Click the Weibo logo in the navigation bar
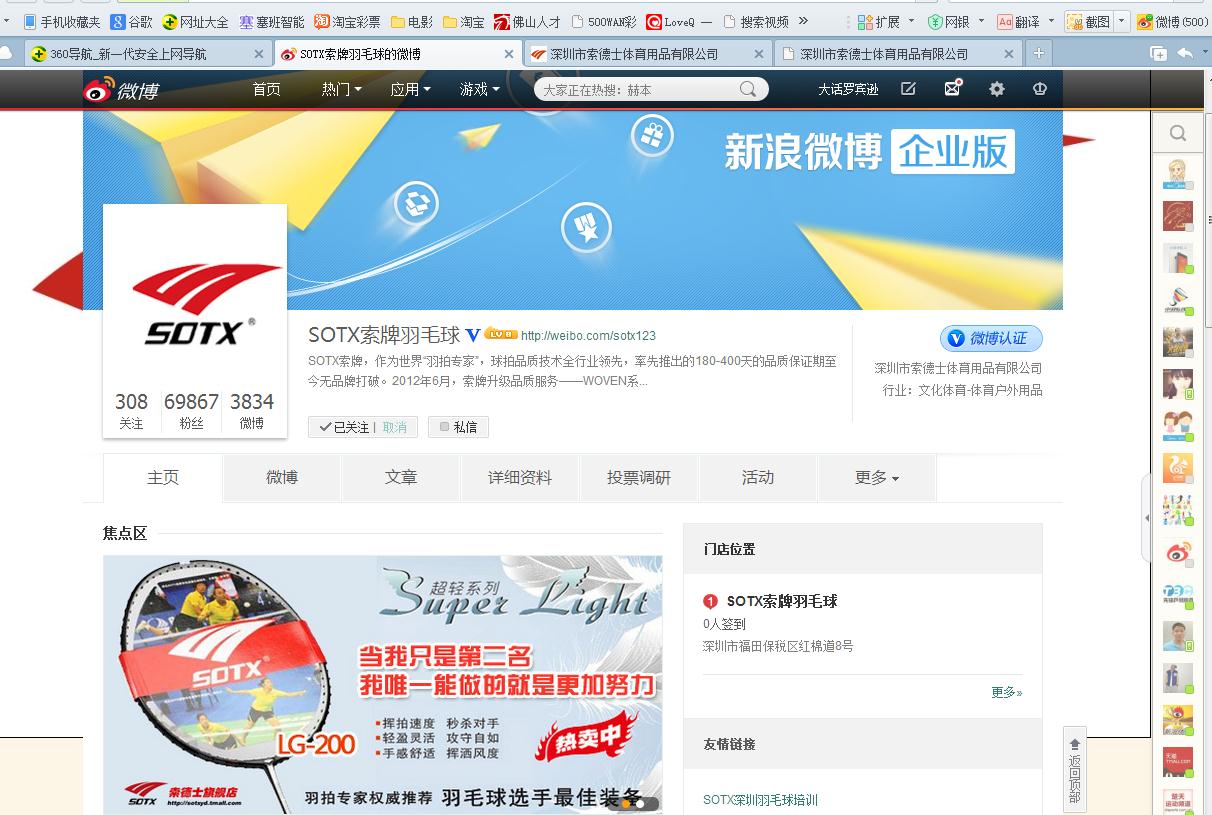Image resolution: width=1212 pixels, height=815 pixels. click(121, 90)
